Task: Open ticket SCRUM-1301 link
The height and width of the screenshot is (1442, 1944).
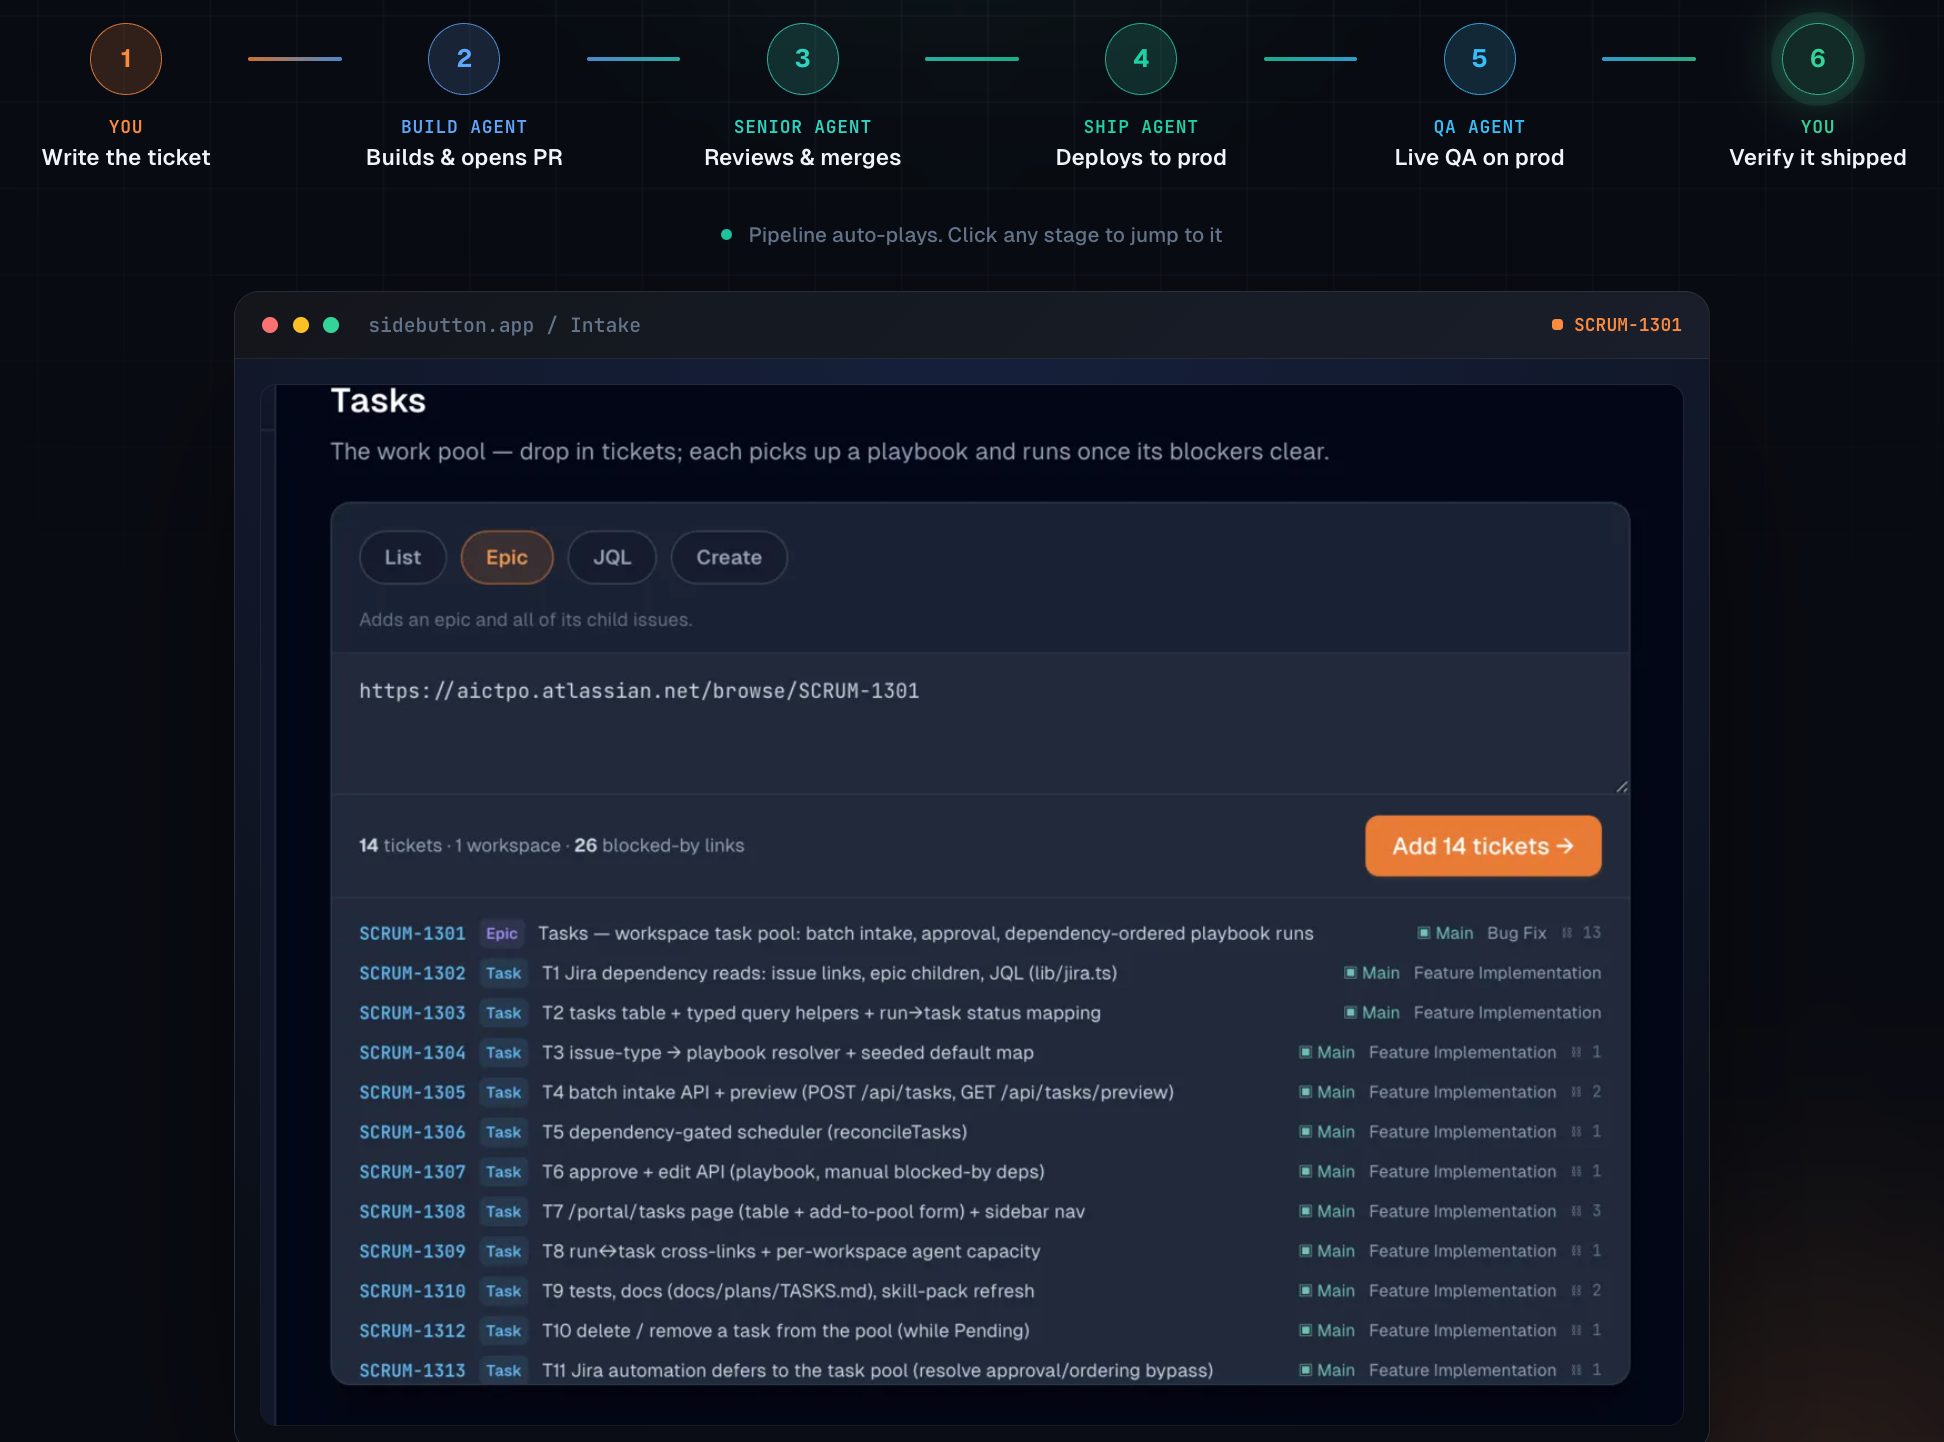Action: point(413,933)
